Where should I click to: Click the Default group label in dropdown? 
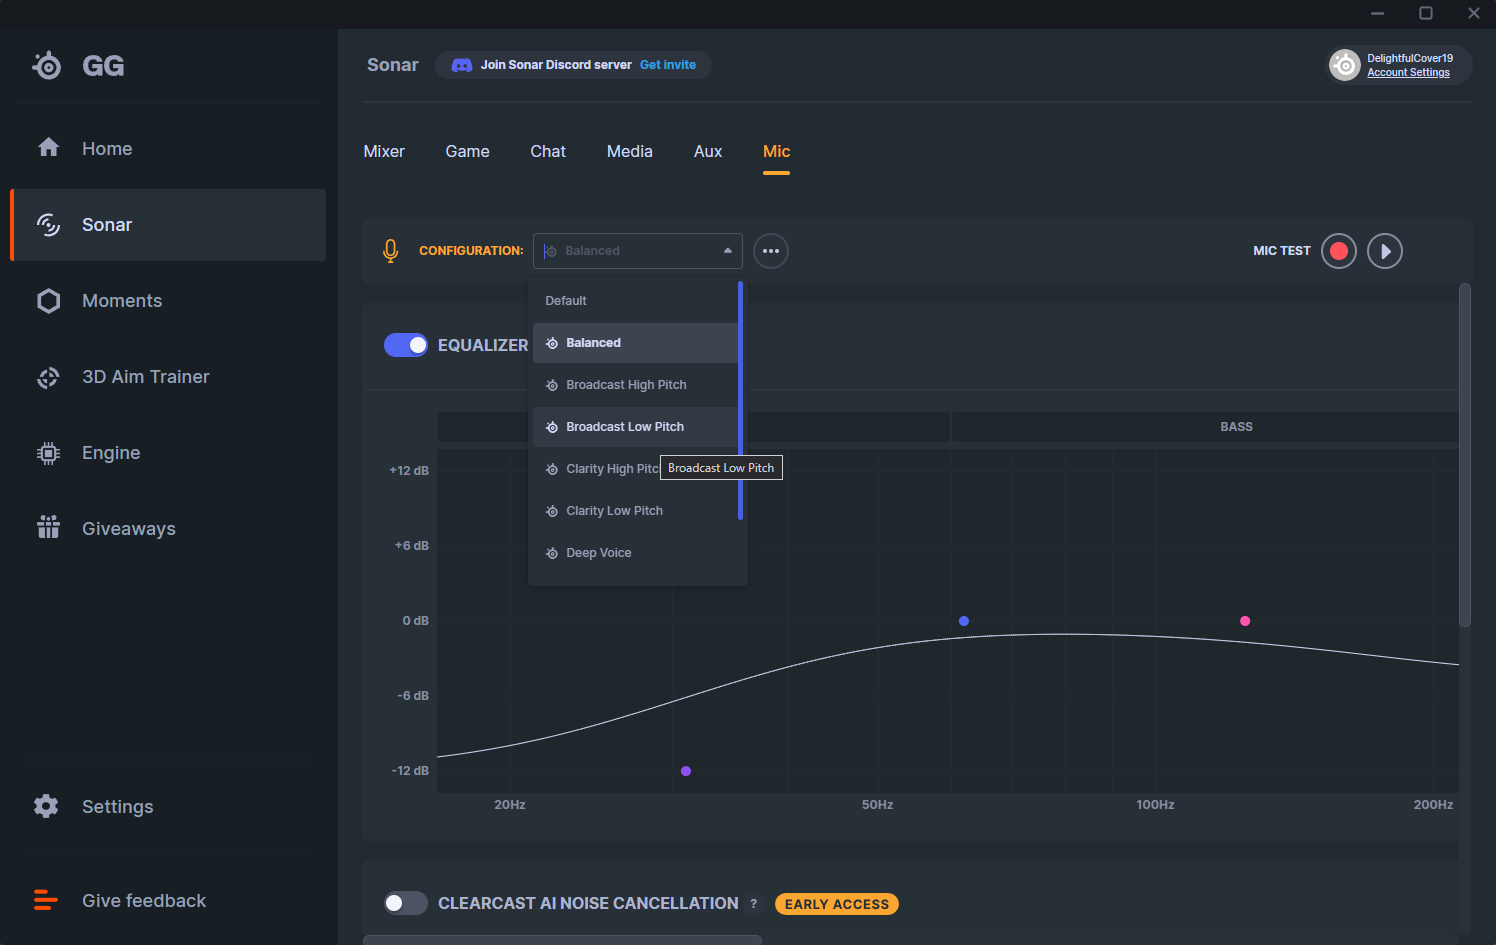tap(566, 301)
